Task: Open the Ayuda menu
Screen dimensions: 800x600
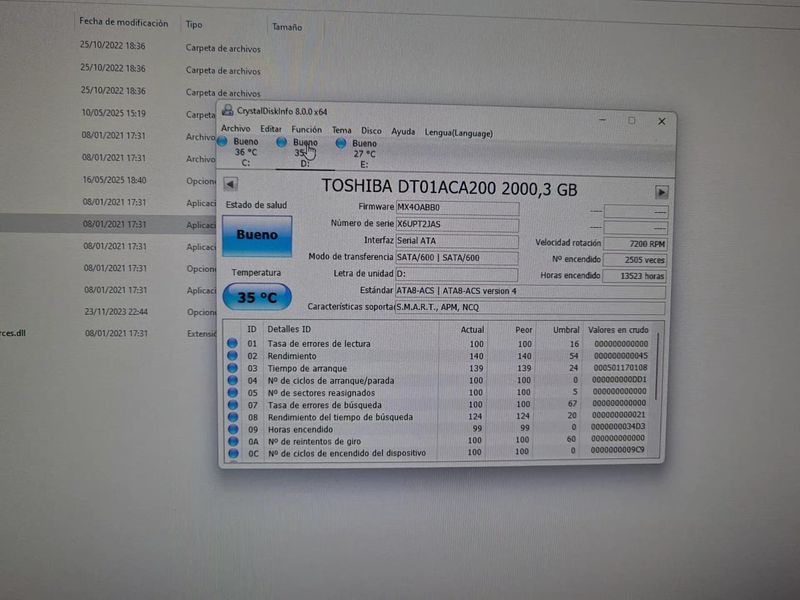Action: (x=403, y=132)
